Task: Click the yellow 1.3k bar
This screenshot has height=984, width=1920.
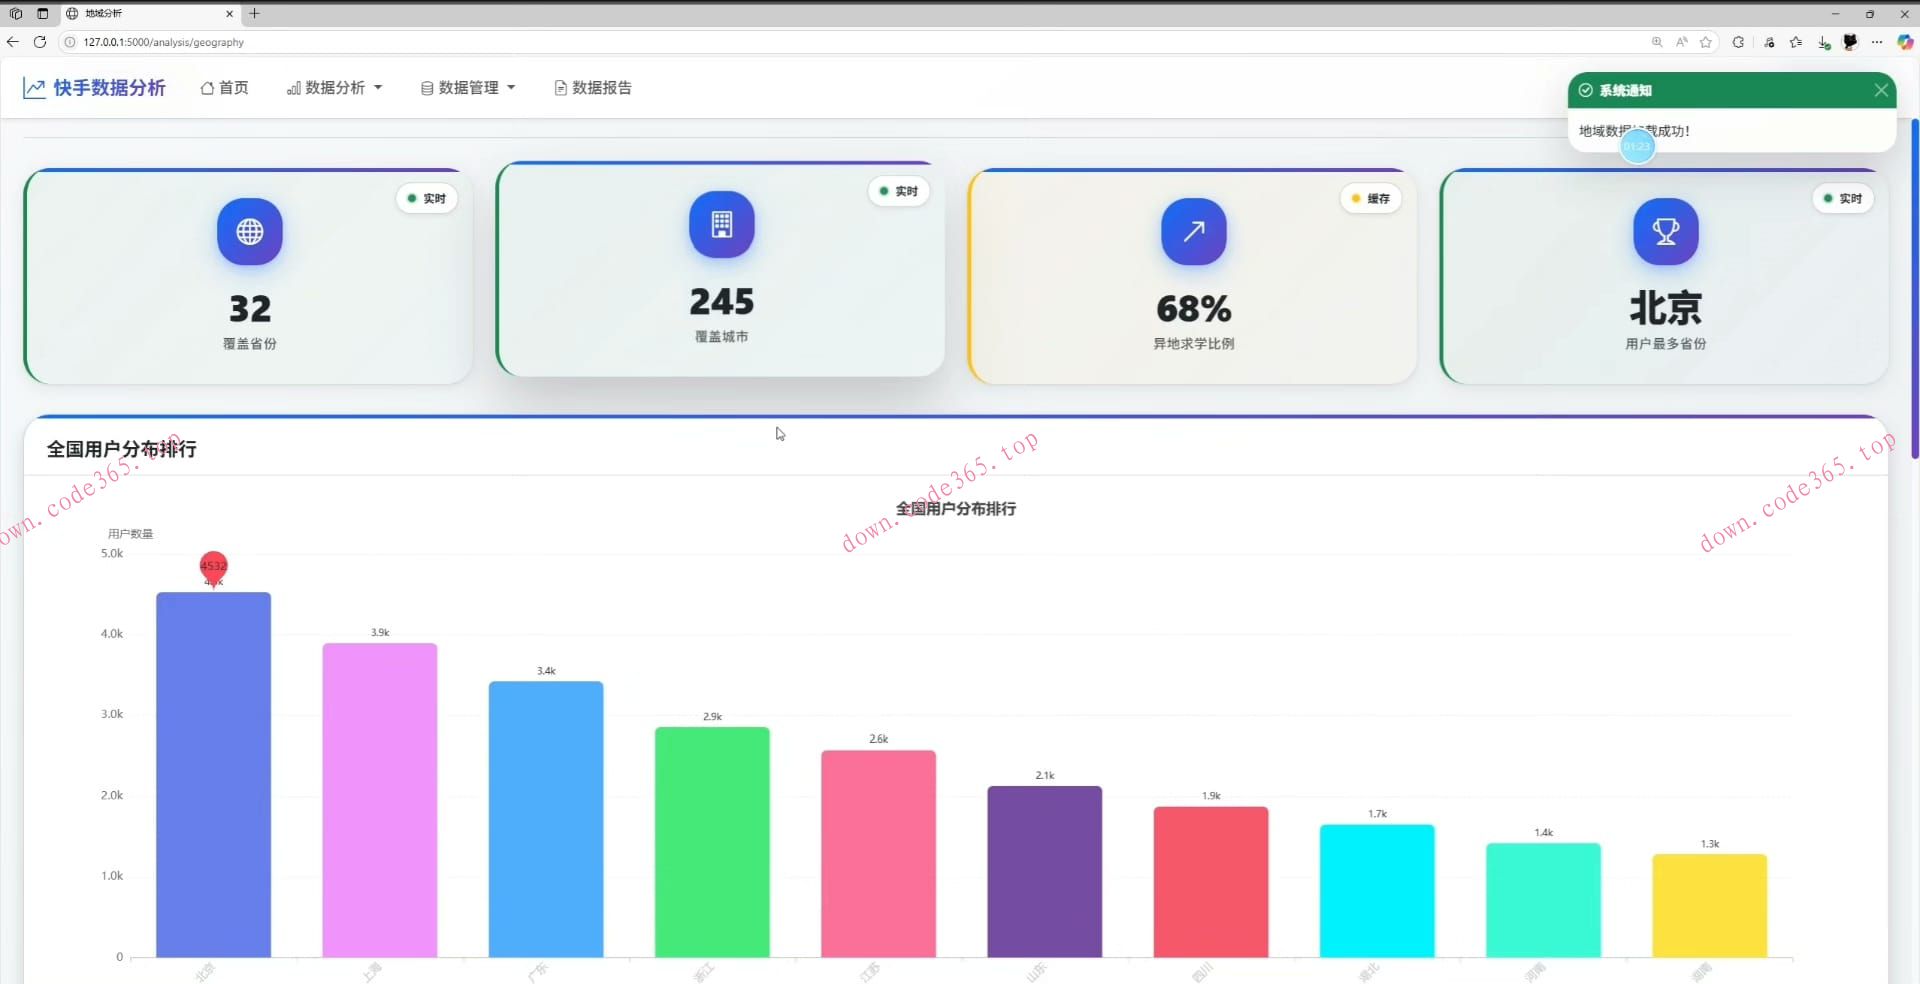Action: coord(1710,906)
